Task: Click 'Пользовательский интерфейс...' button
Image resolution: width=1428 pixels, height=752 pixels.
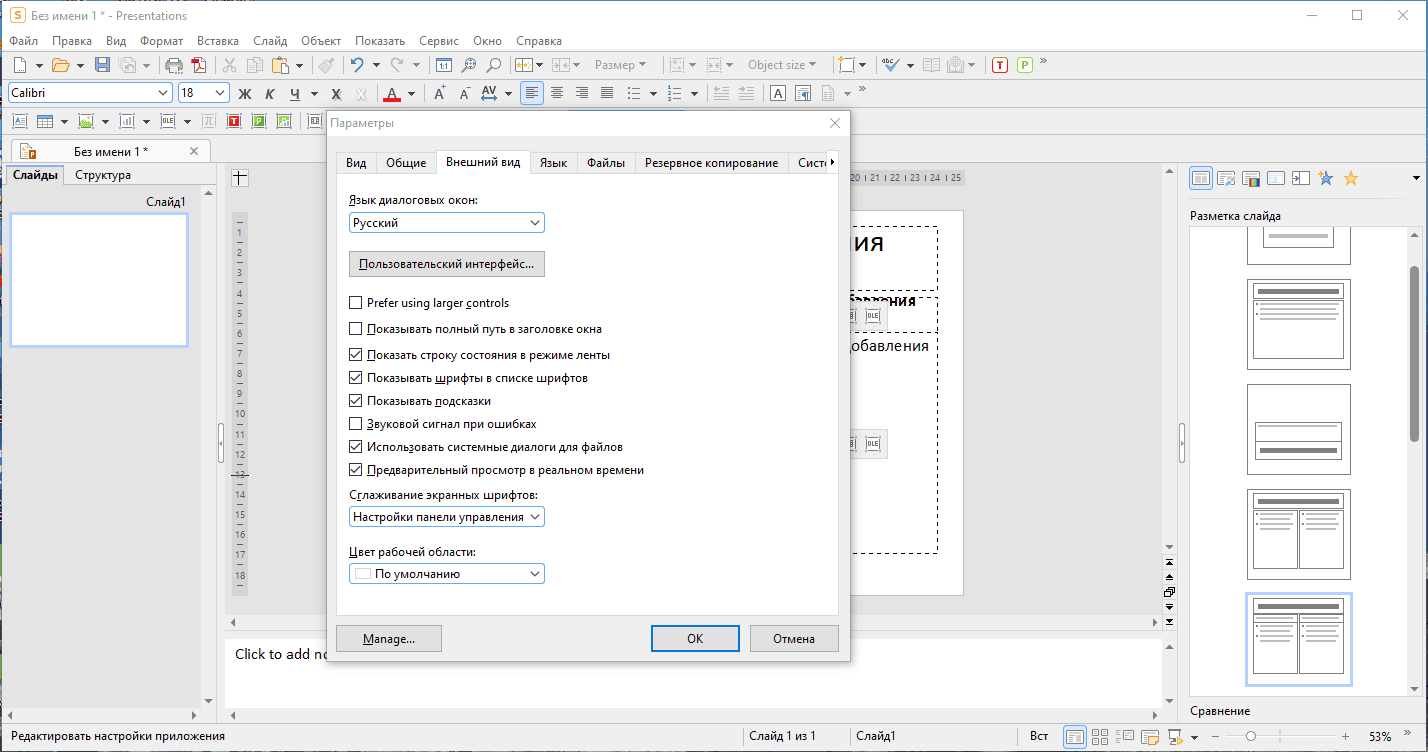Action: click(x=447, y=264)
